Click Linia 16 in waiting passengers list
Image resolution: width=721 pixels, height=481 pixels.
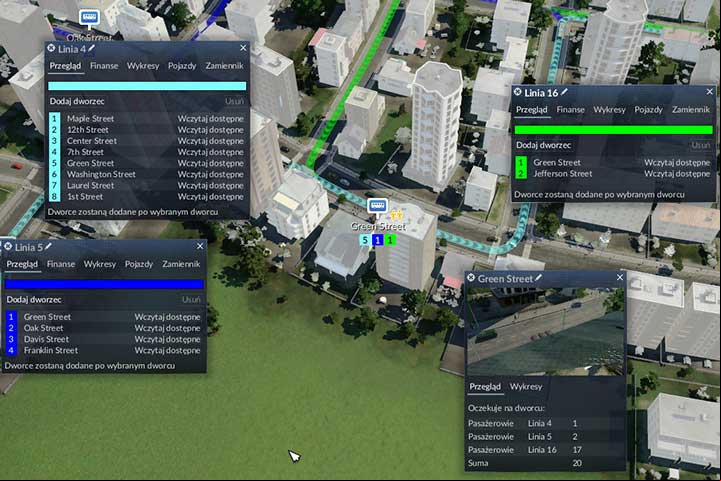tap(542, 450)
